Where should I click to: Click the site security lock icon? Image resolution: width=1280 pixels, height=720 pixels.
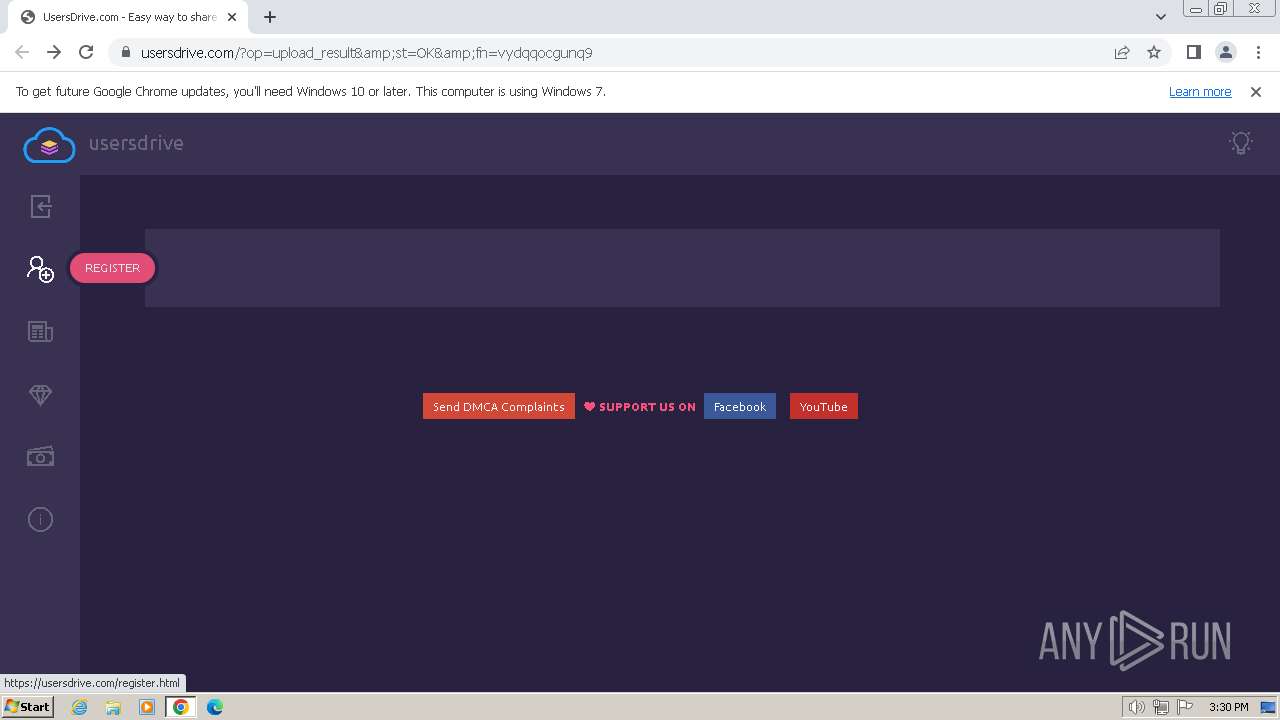pos(126,53)
